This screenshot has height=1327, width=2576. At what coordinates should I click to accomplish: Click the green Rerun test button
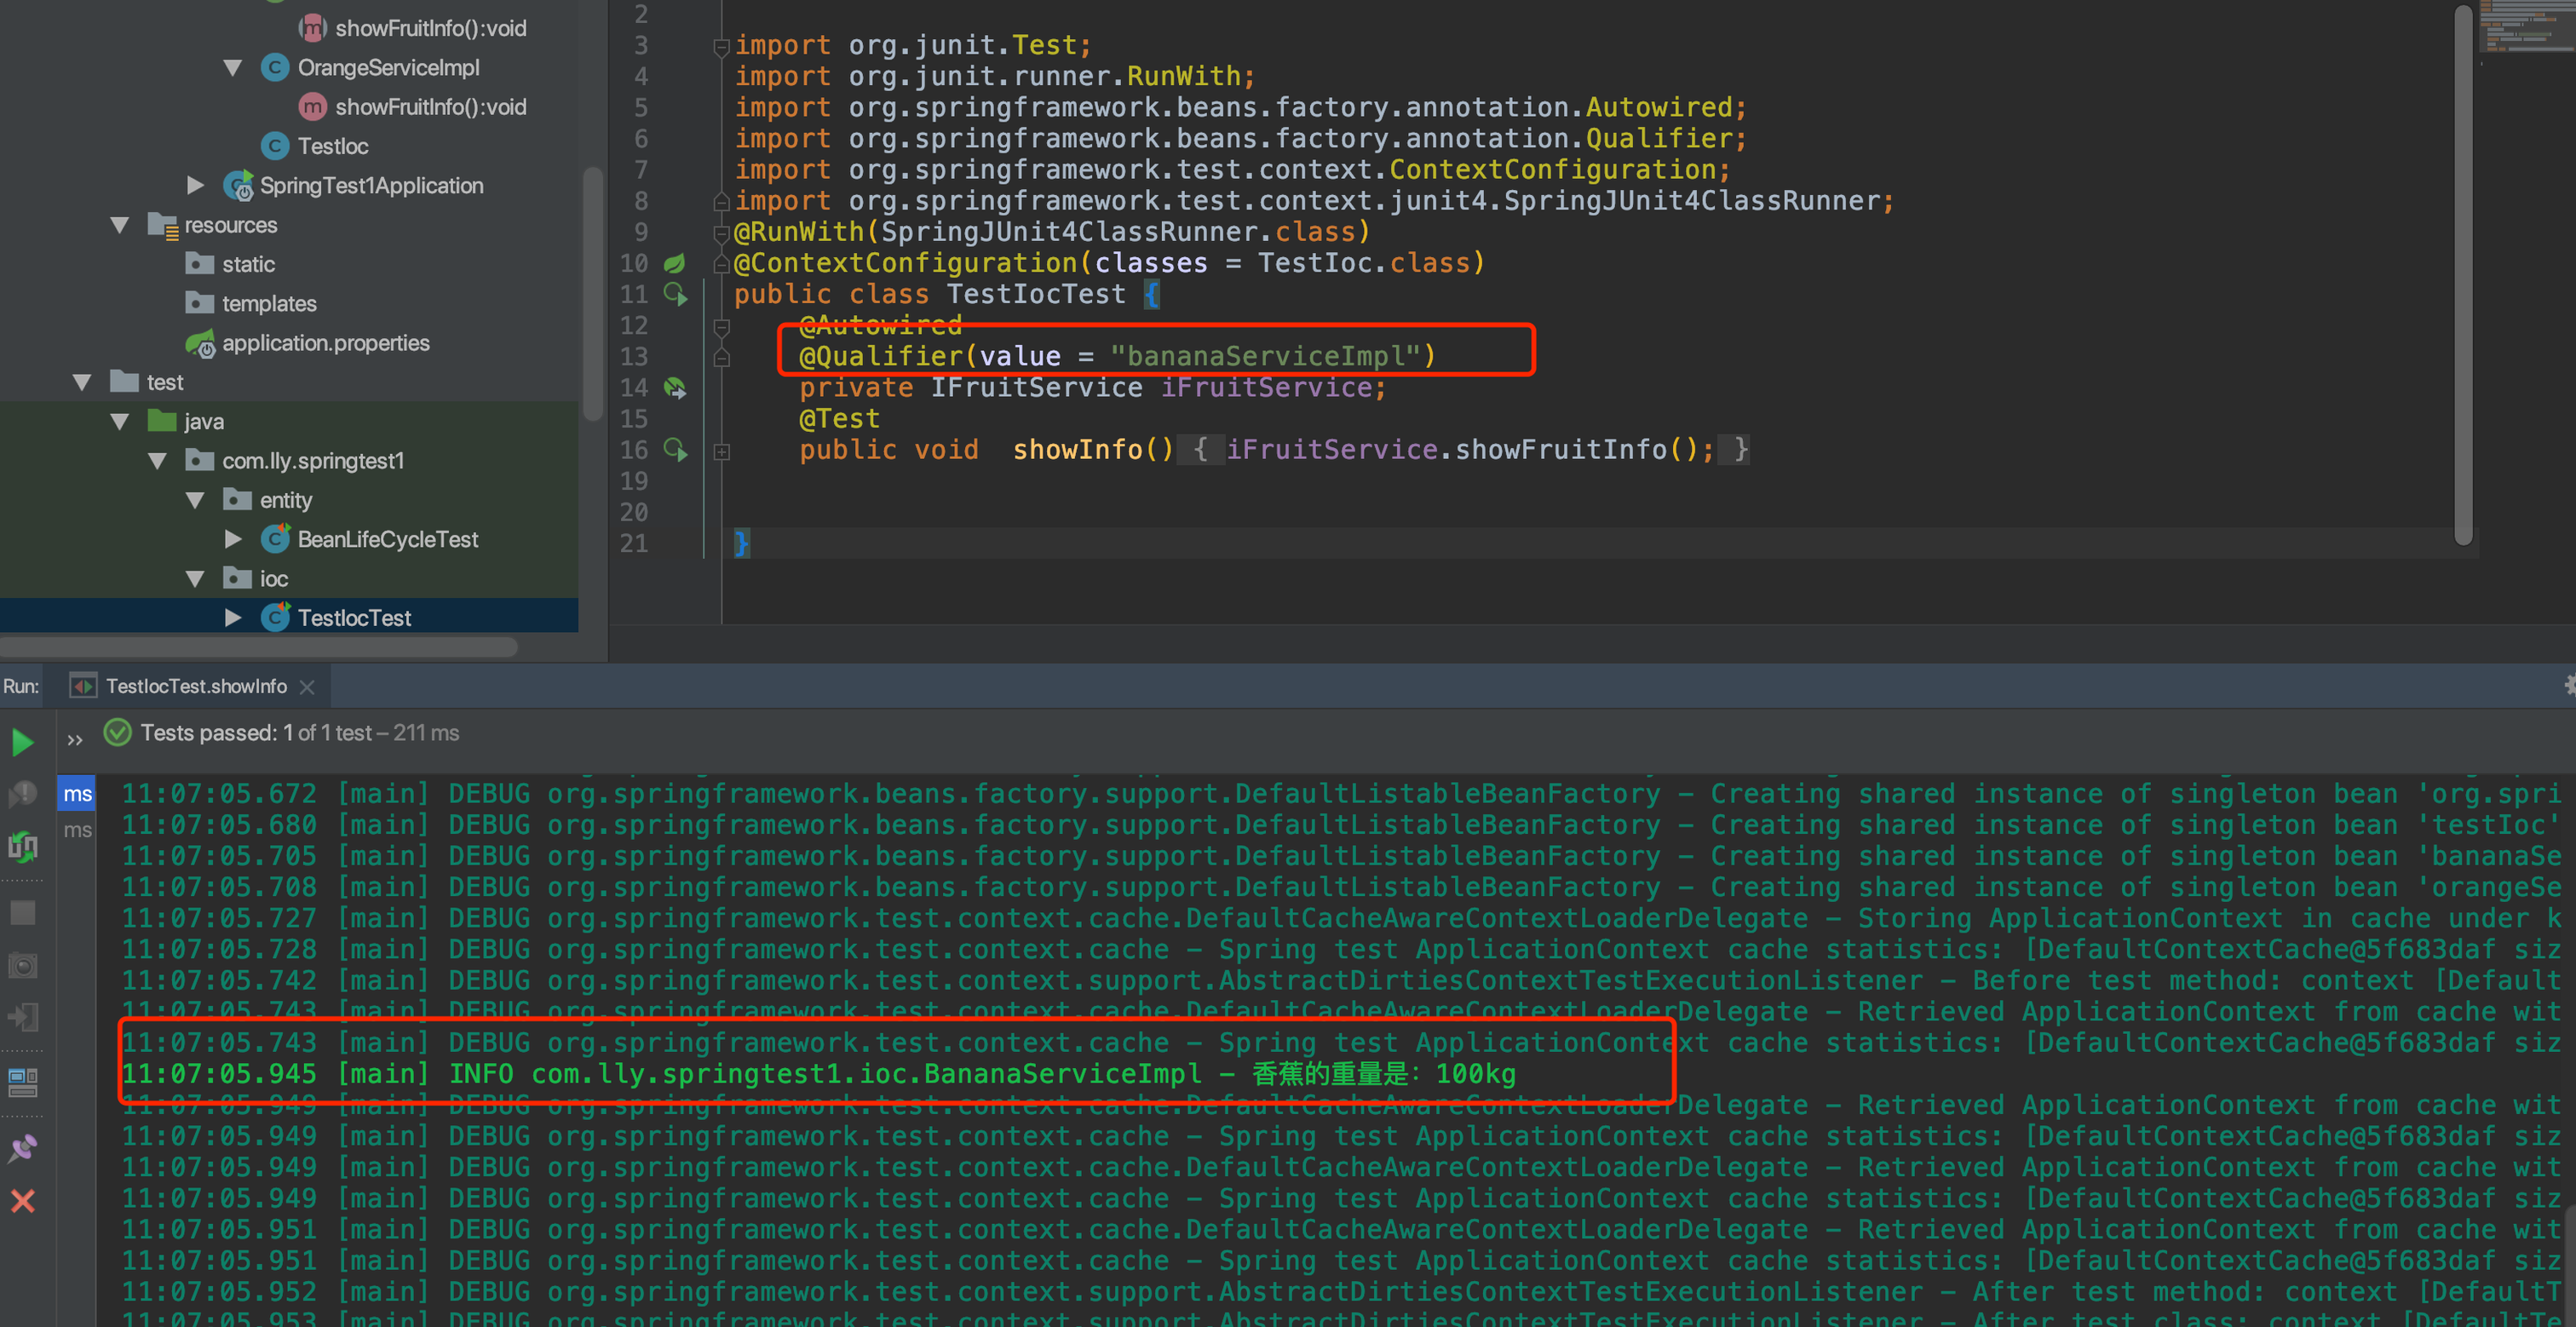[x=22, y=742]
